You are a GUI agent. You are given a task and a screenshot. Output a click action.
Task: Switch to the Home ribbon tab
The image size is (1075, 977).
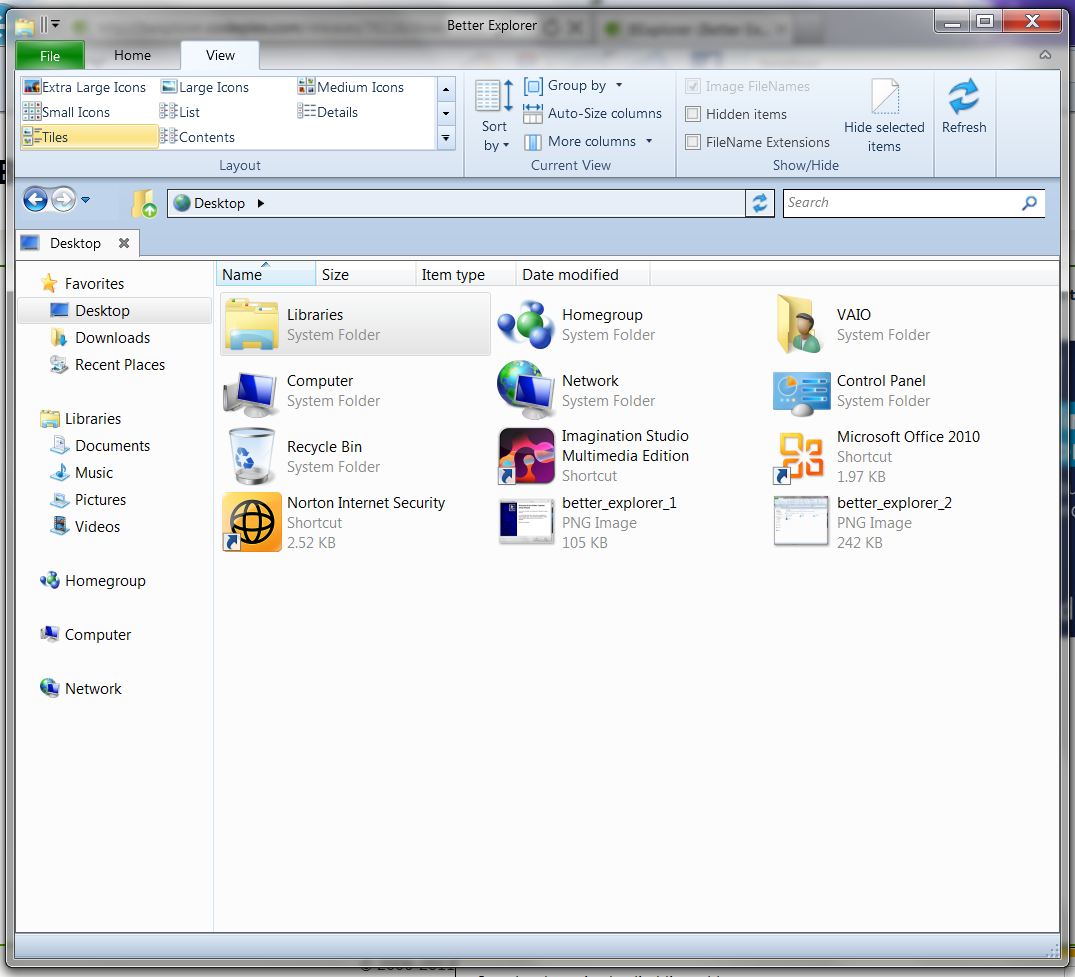[x=132, y=56]
